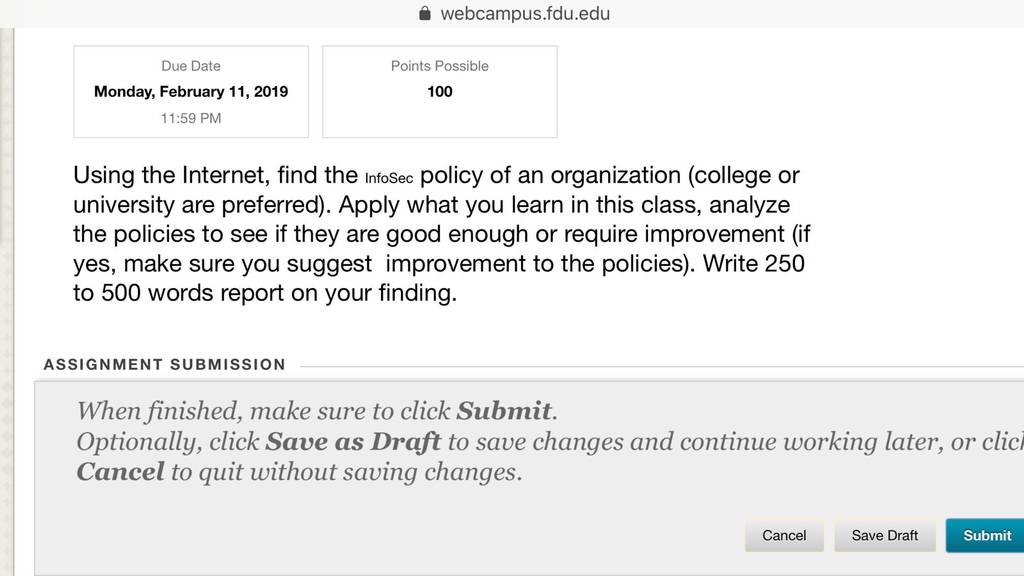The image size is (1024, 576).
Task: Click the Due Date info box
Action: [191, 91]
